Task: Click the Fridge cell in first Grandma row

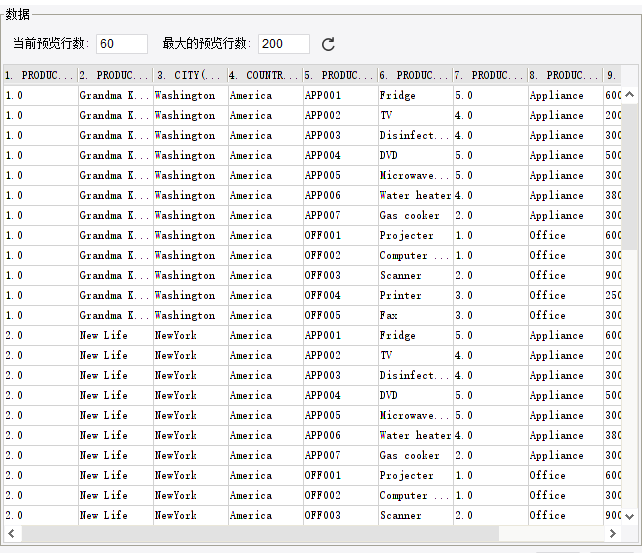Action: point(415,95)
